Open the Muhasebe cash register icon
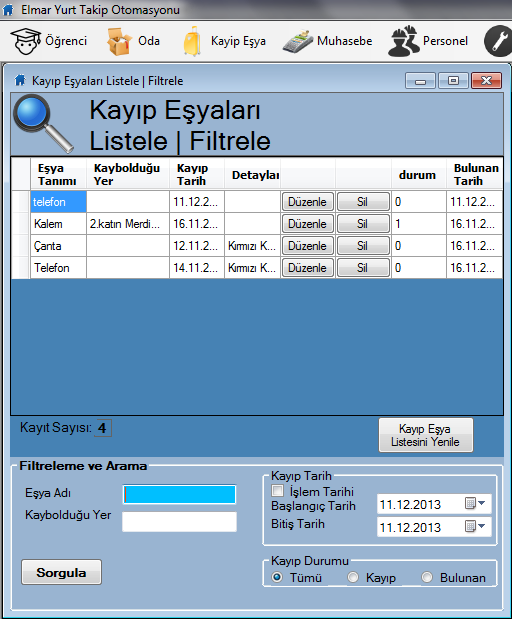512x619 pixels. point(298,41)
